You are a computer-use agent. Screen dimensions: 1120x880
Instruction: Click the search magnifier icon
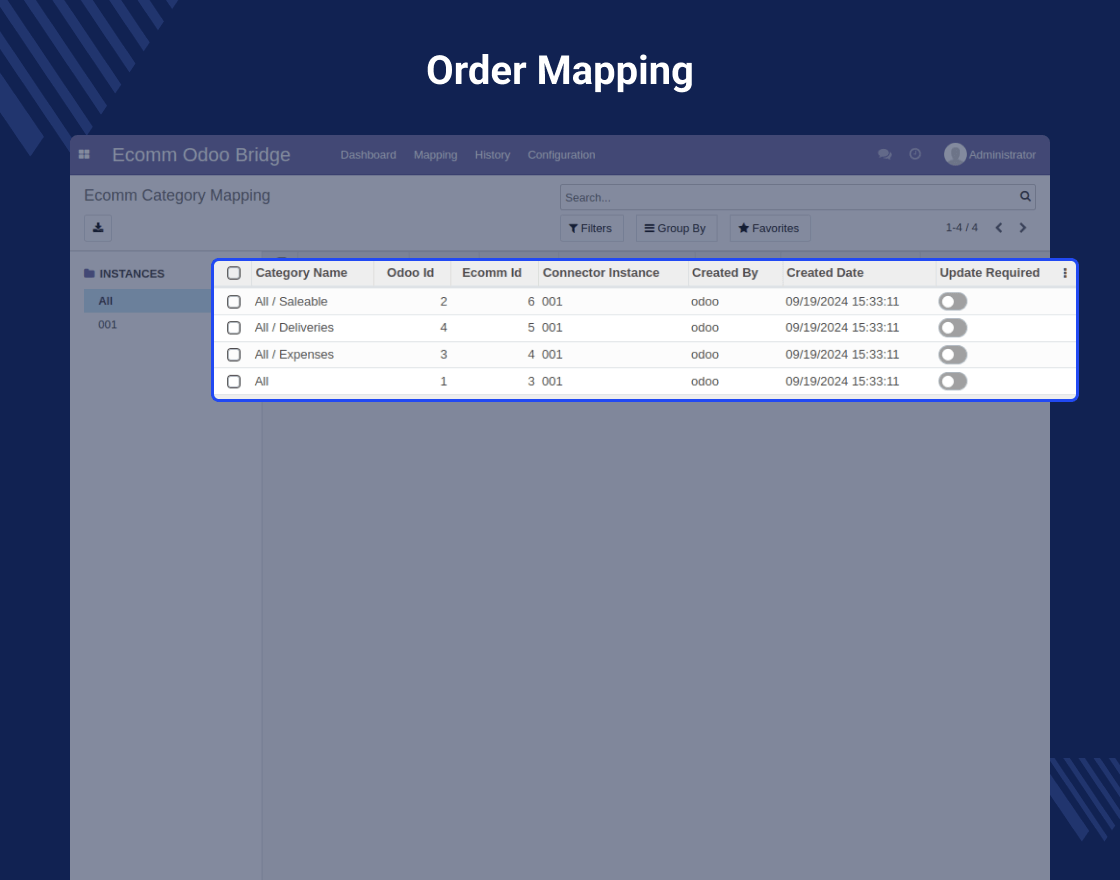pyautogui.click(x=1025, y=196)
